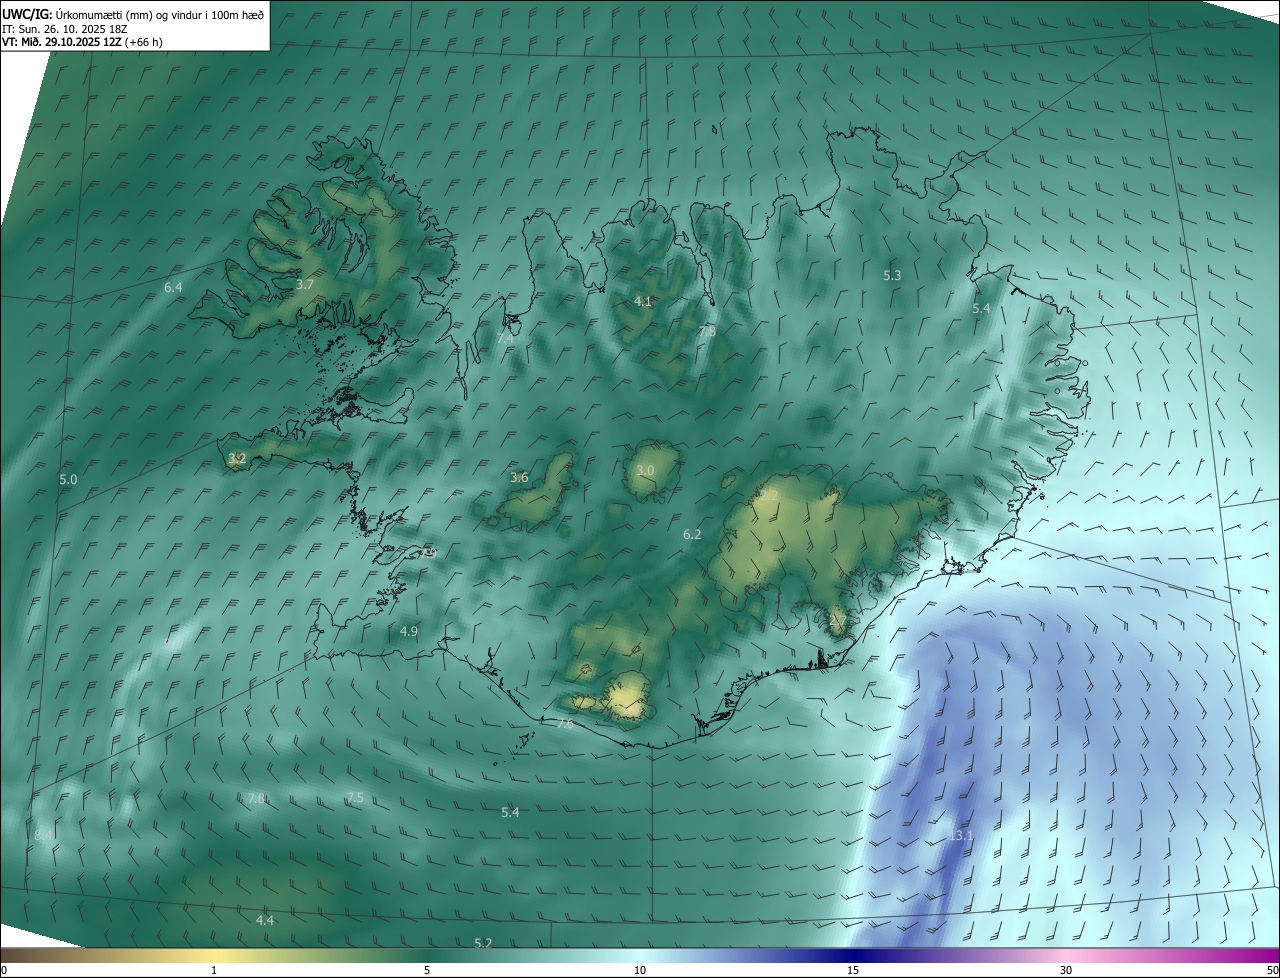
Task: Click the 4.9 value label
Action: [x=408, y=632]
